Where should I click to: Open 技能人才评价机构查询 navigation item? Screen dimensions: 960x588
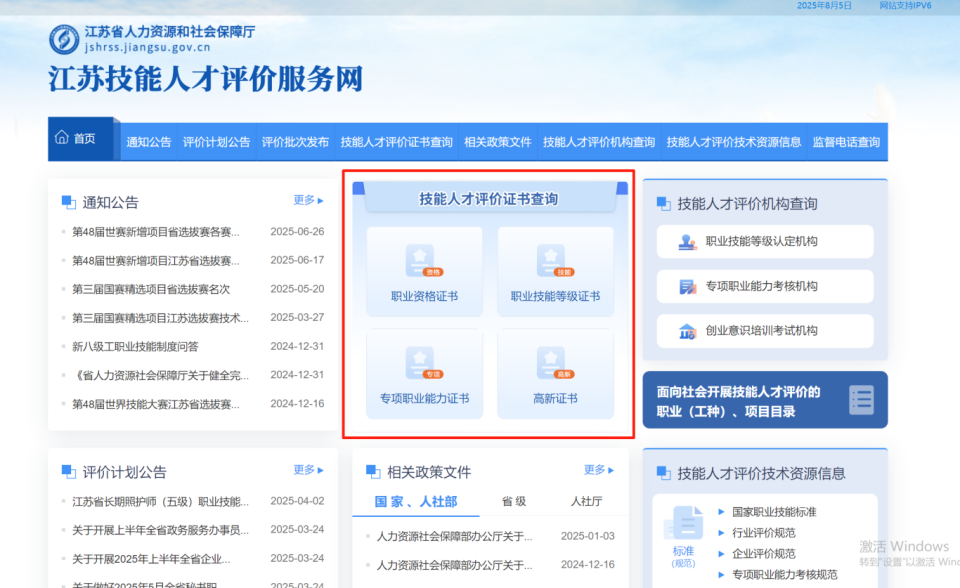599,142
